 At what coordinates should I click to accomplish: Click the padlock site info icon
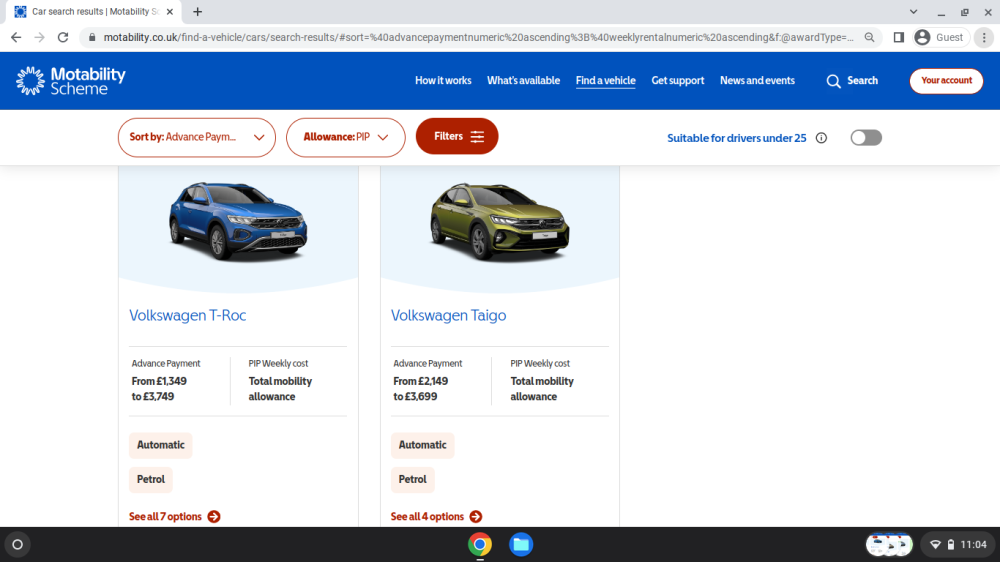[x=92, y=38]
